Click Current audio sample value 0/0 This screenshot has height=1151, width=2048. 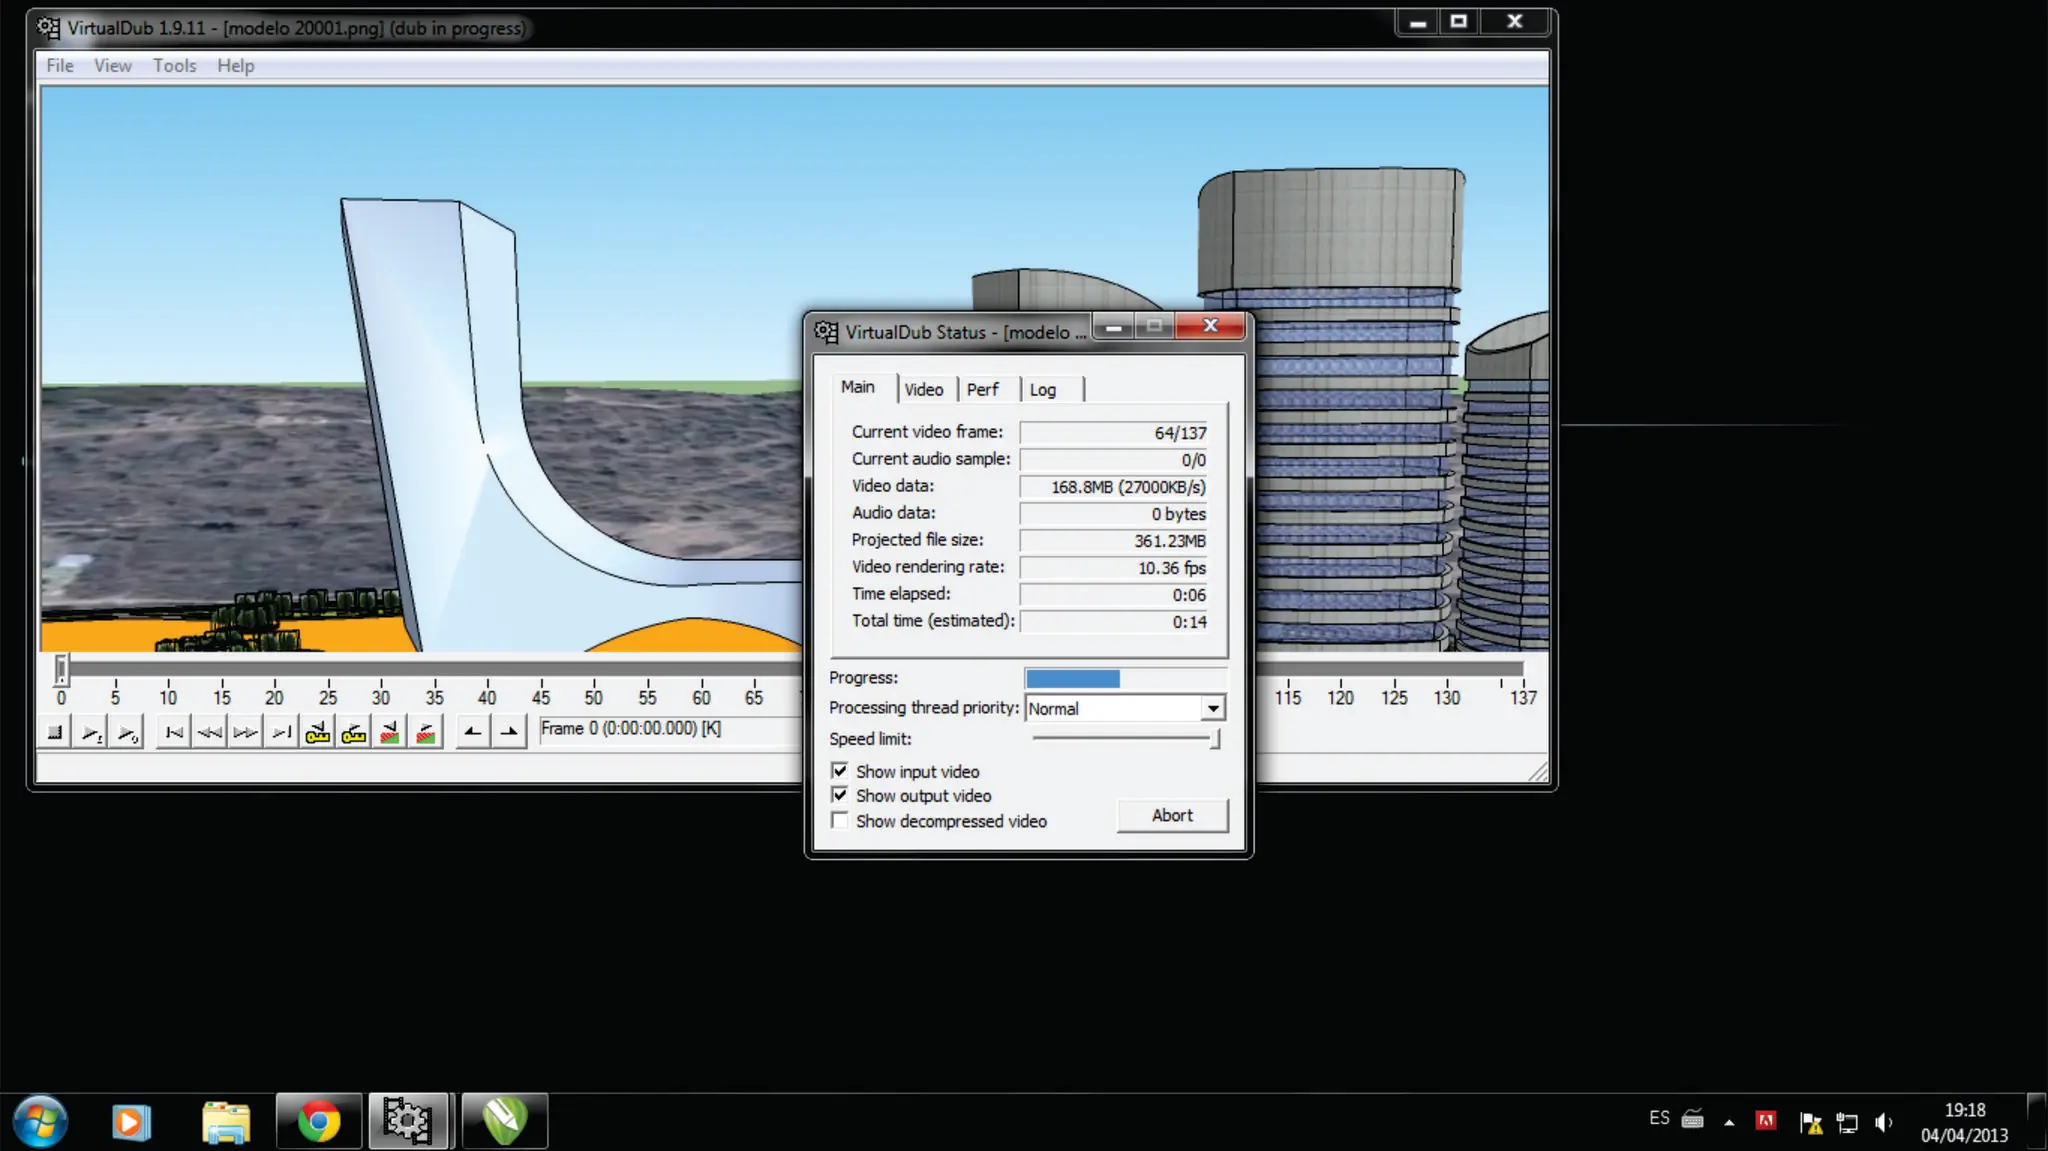click(x=1193, y=460)
